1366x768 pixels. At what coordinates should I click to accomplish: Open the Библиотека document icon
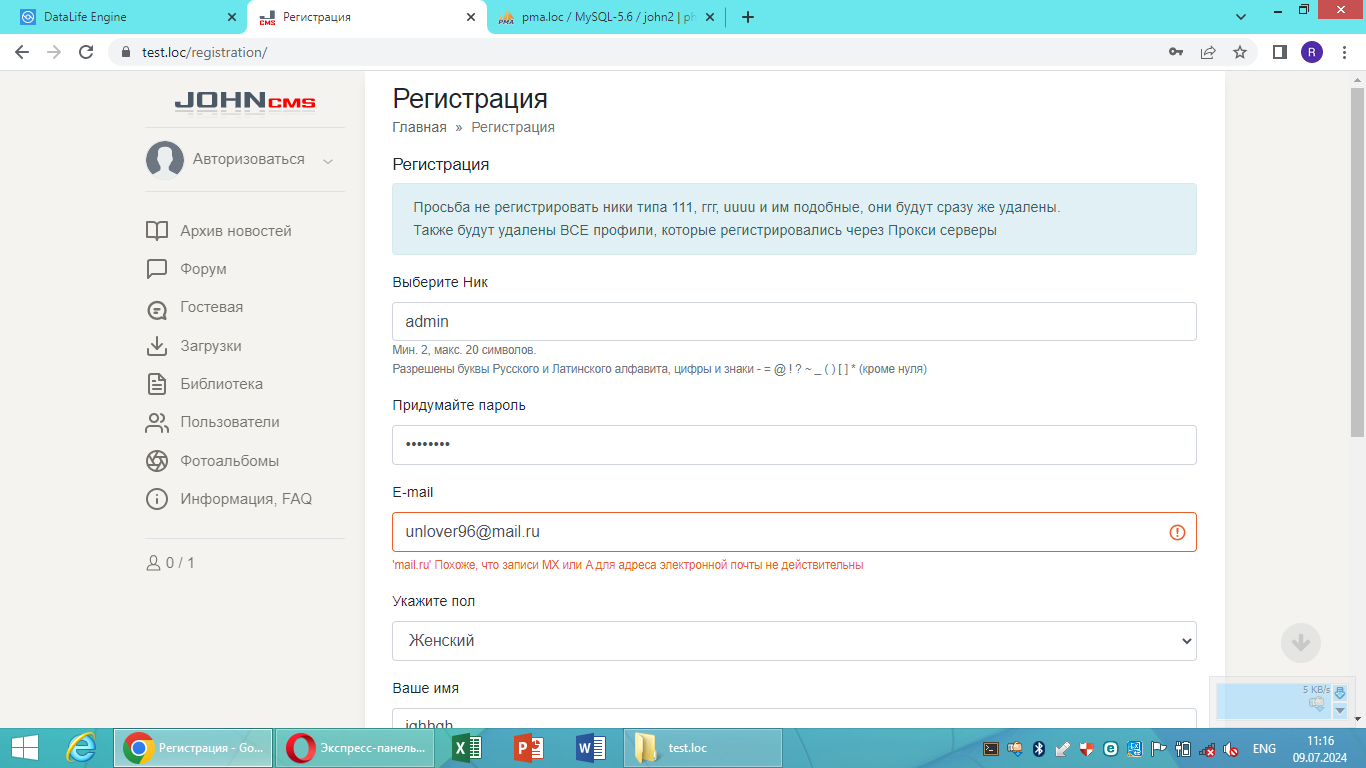tap(157, 384)
